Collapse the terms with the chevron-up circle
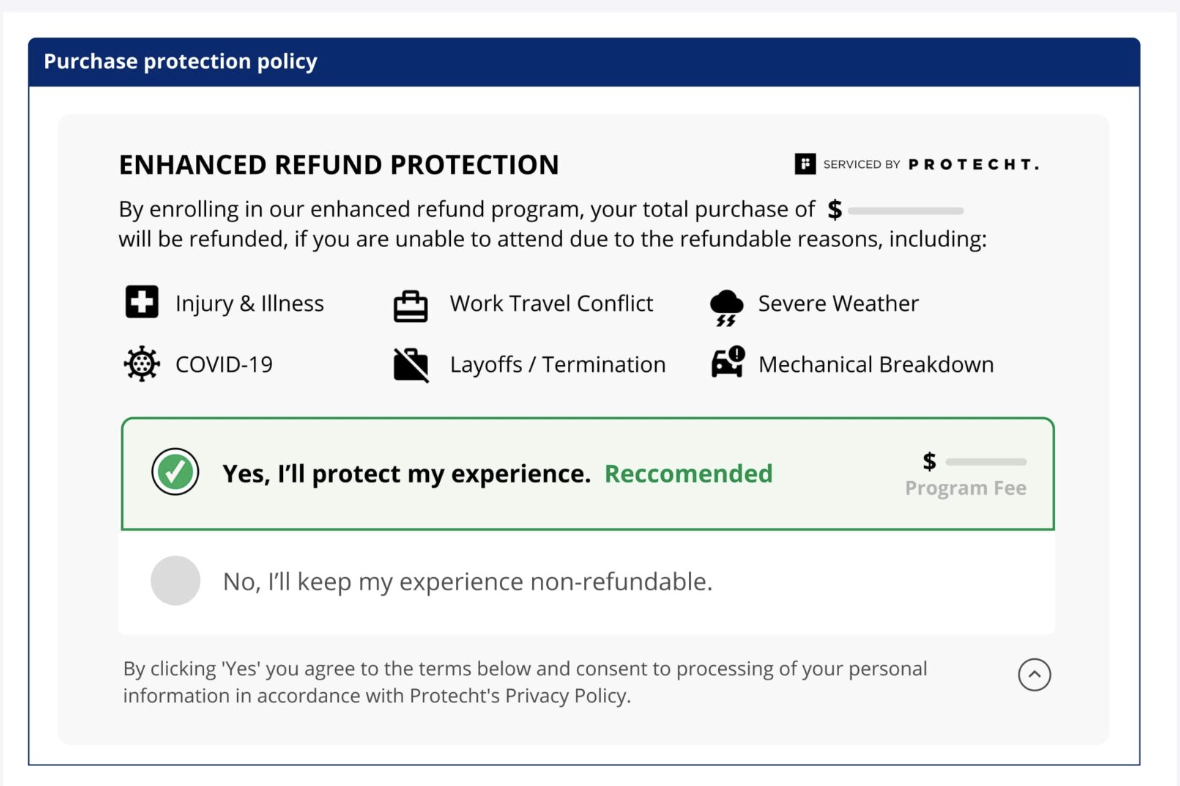 [x=1034, y=676]
